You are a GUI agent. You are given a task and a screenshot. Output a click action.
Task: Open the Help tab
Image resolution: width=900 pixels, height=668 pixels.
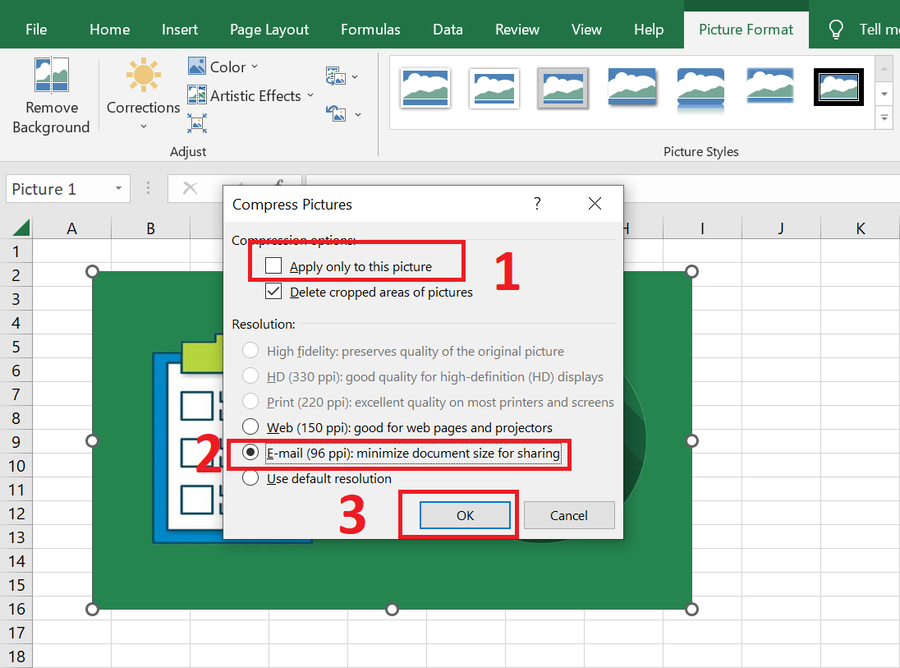point(649,29)
